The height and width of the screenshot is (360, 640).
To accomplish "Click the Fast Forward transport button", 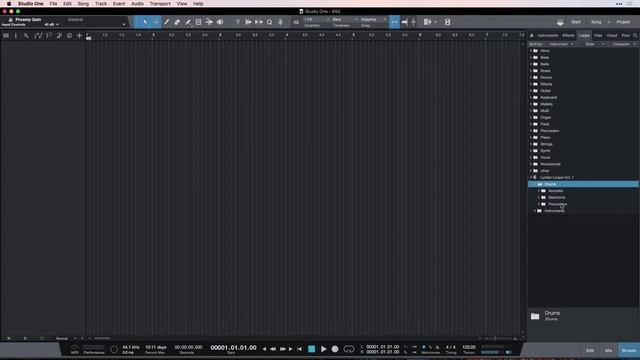I will point(282,349).
